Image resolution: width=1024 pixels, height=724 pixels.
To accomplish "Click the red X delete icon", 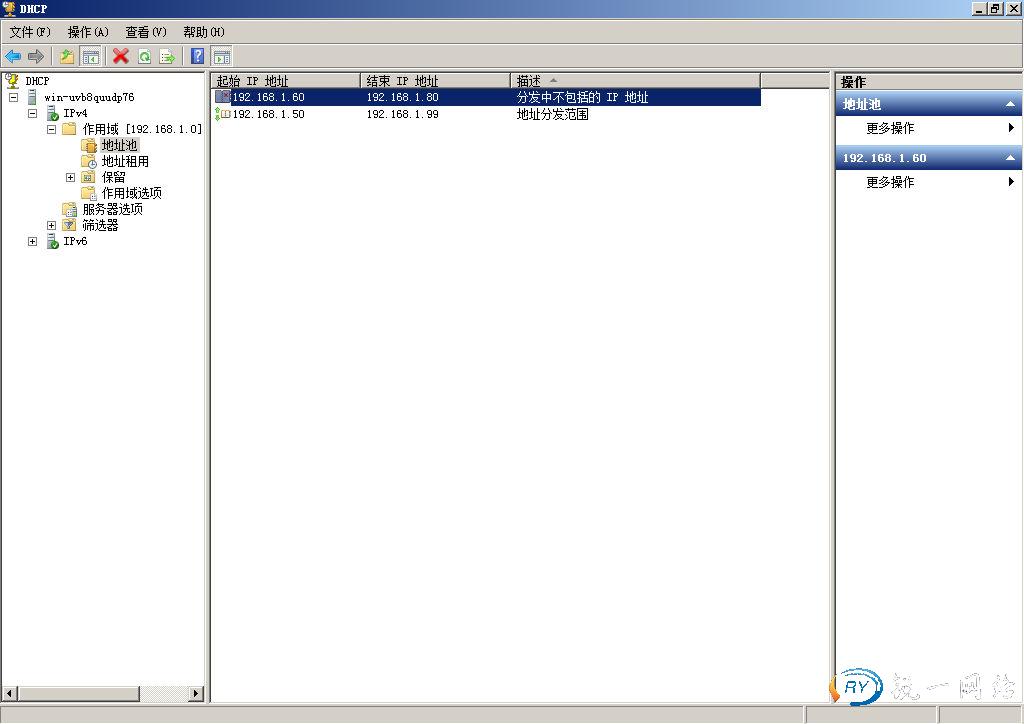I will click(121, 56).
